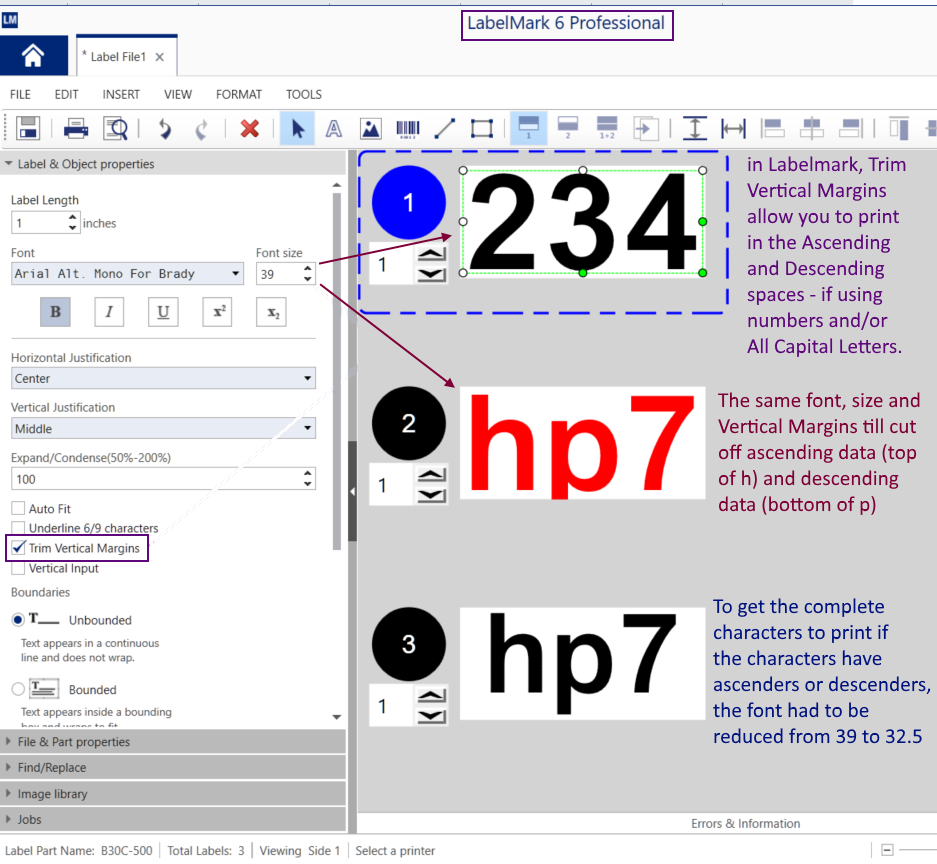Collapse Label & Object properties panel
The width and height of the screenshot is (937, 864).
8,163
